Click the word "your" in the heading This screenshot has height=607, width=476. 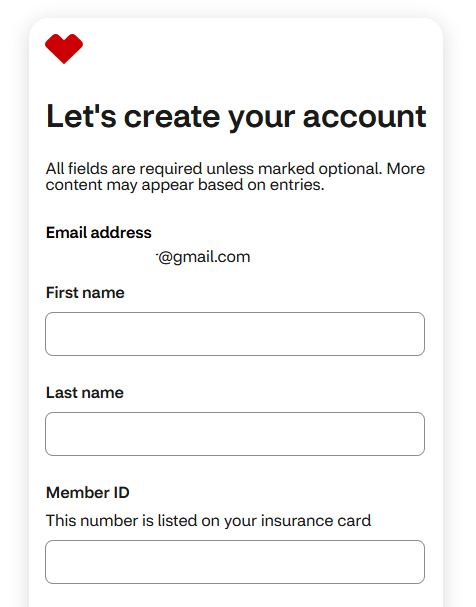[x=262, y=118]
